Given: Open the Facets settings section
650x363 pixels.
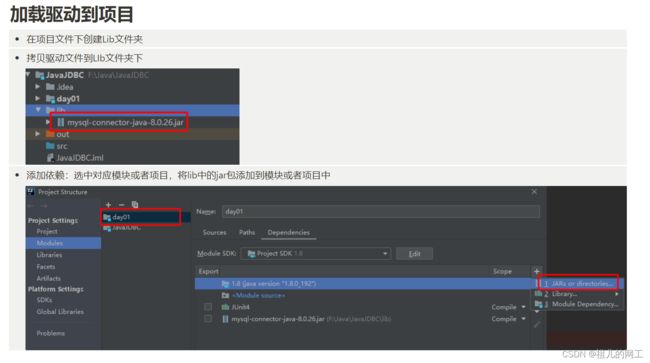Looking at the screenshot, I should (46, 267).
